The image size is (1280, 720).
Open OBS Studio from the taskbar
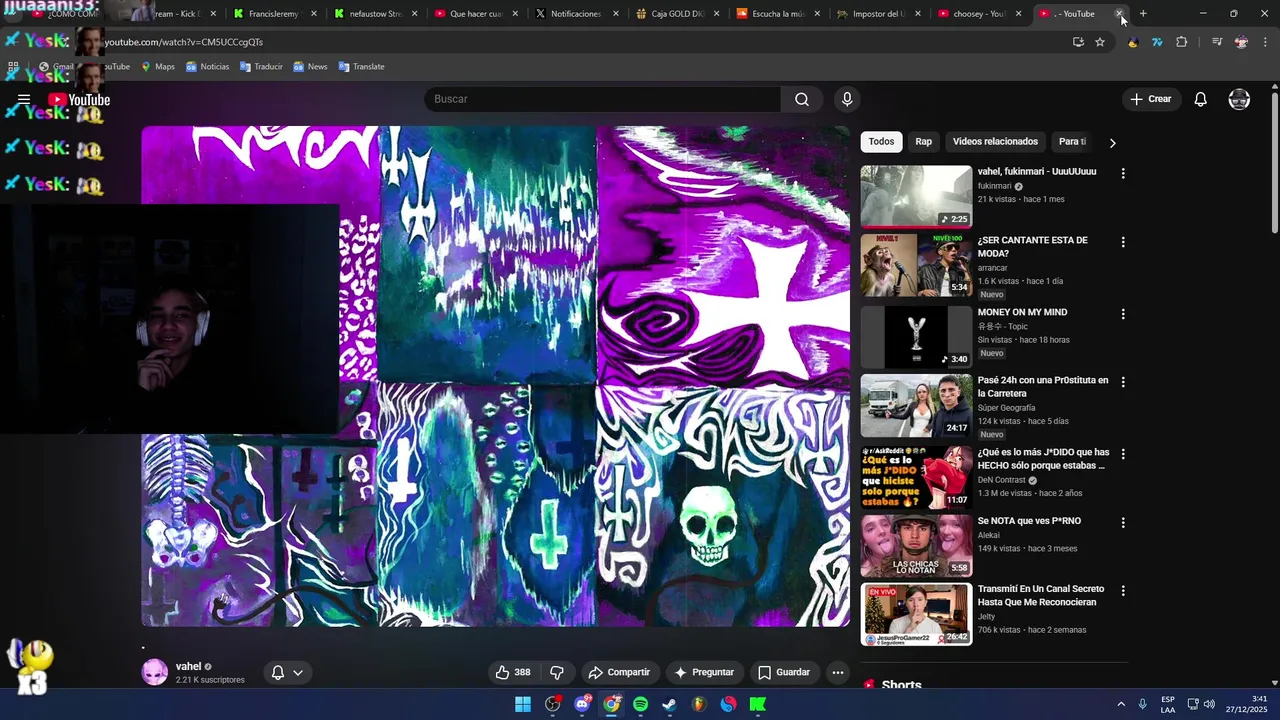[x=552, y=704]
